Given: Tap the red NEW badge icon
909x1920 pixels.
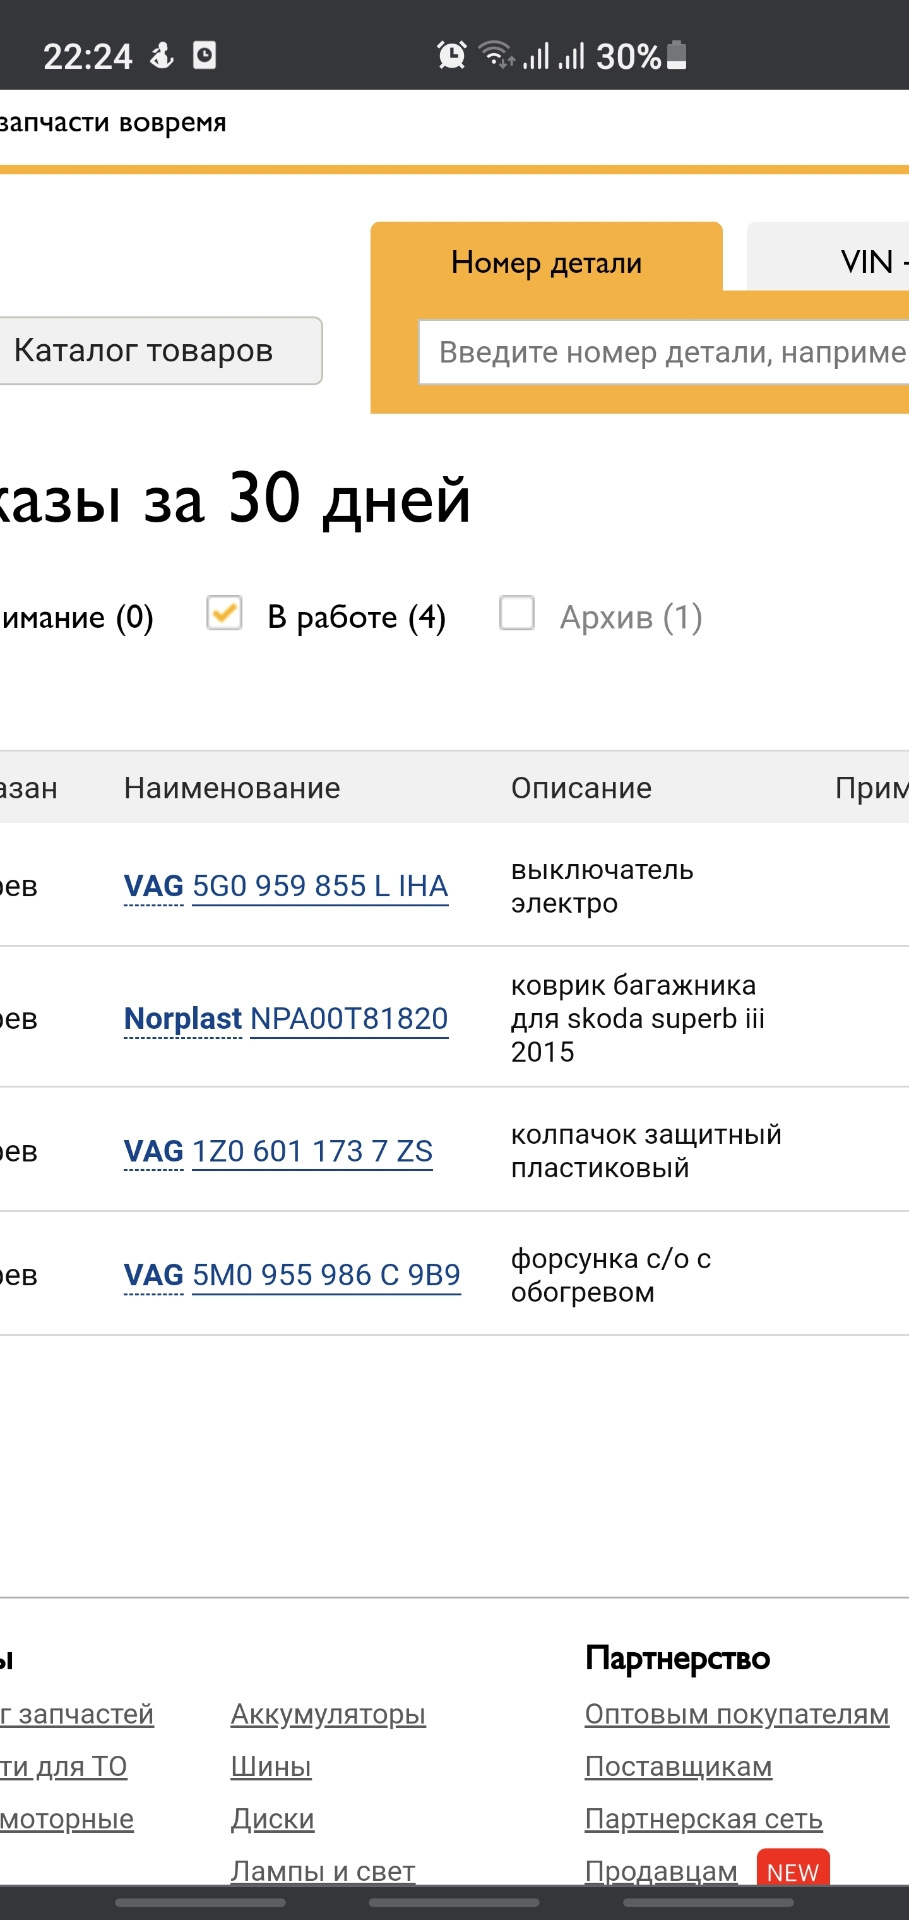Looking at the screenshot, I should coord(793,1871).
